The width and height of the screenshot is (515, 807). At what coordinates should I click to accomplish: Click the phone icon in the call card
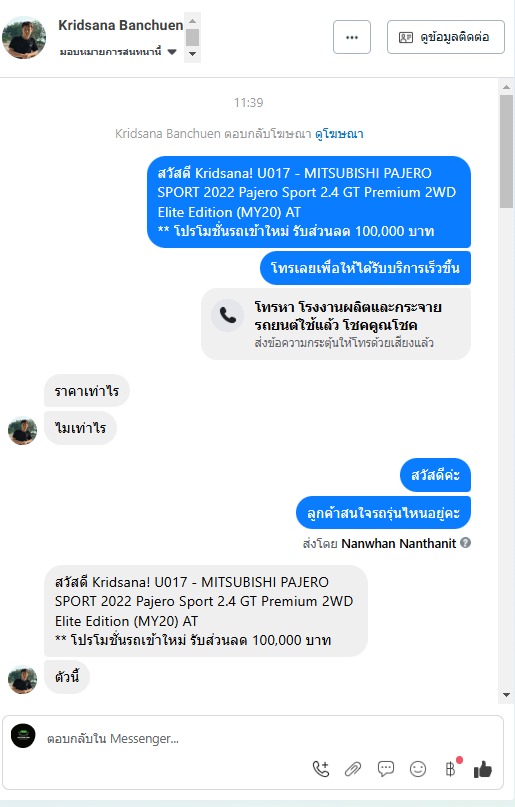point(227,315)
